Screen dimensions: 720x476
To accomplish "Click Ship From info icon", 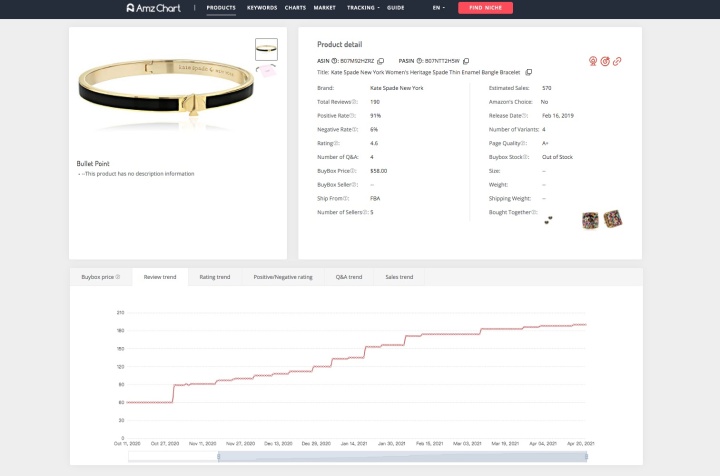I will coord(346,198).
